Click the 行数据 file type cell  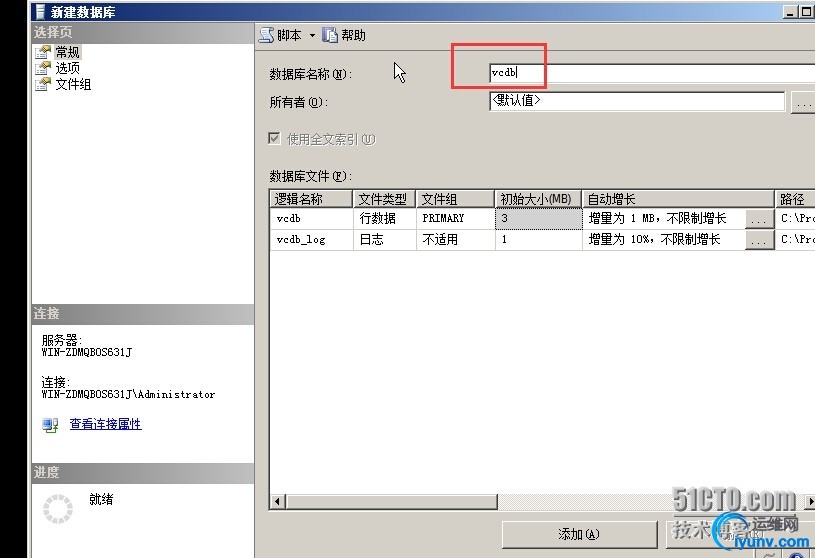point(385,218)
